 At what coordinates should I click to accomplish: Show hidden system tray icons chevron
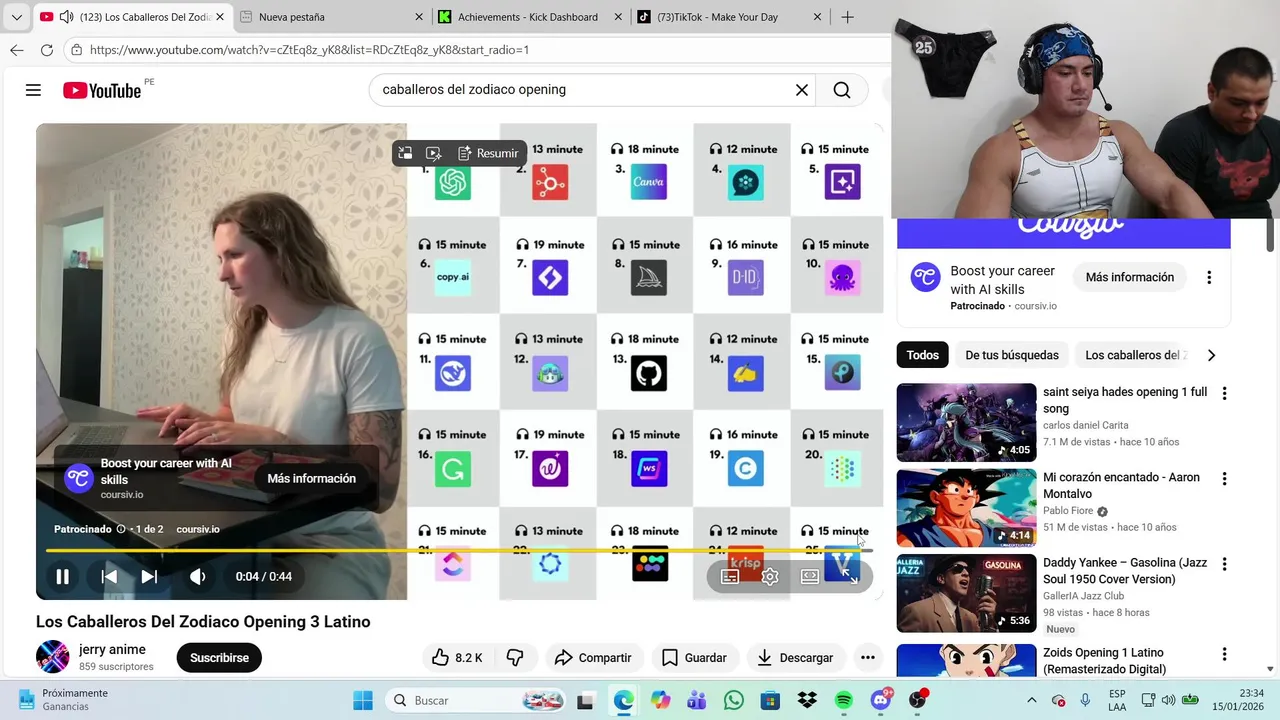coord(1032,700)
